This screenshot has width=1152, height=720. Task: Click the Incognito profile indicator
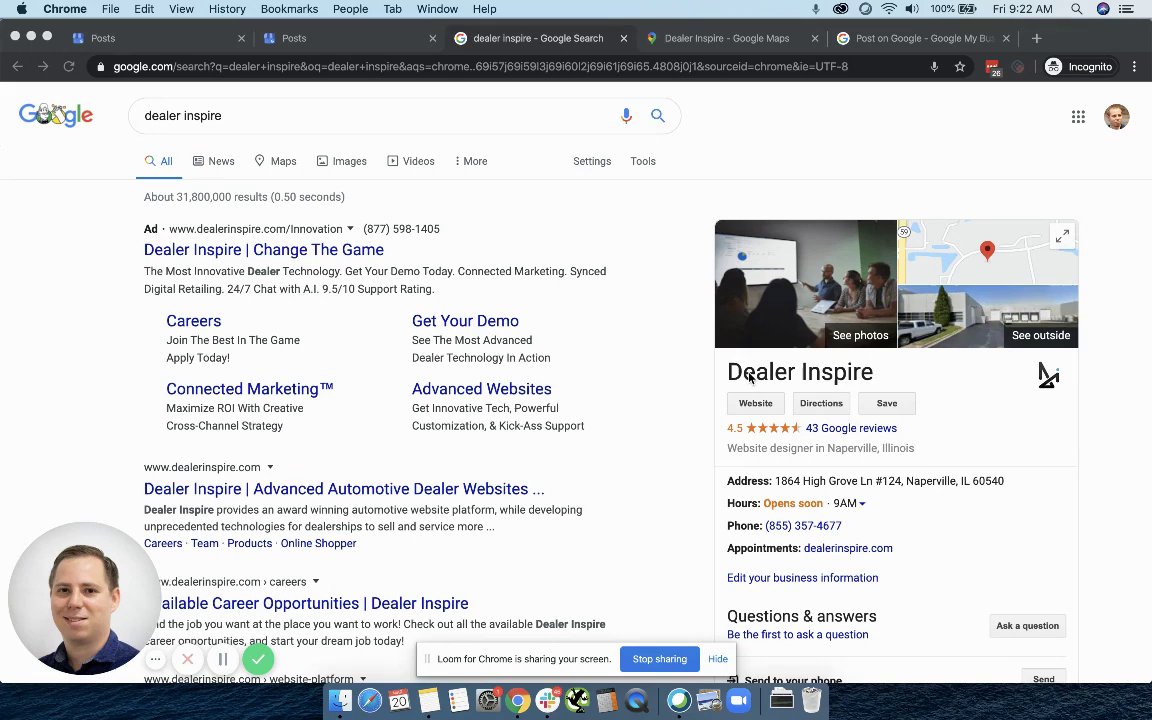(1079, 67)
